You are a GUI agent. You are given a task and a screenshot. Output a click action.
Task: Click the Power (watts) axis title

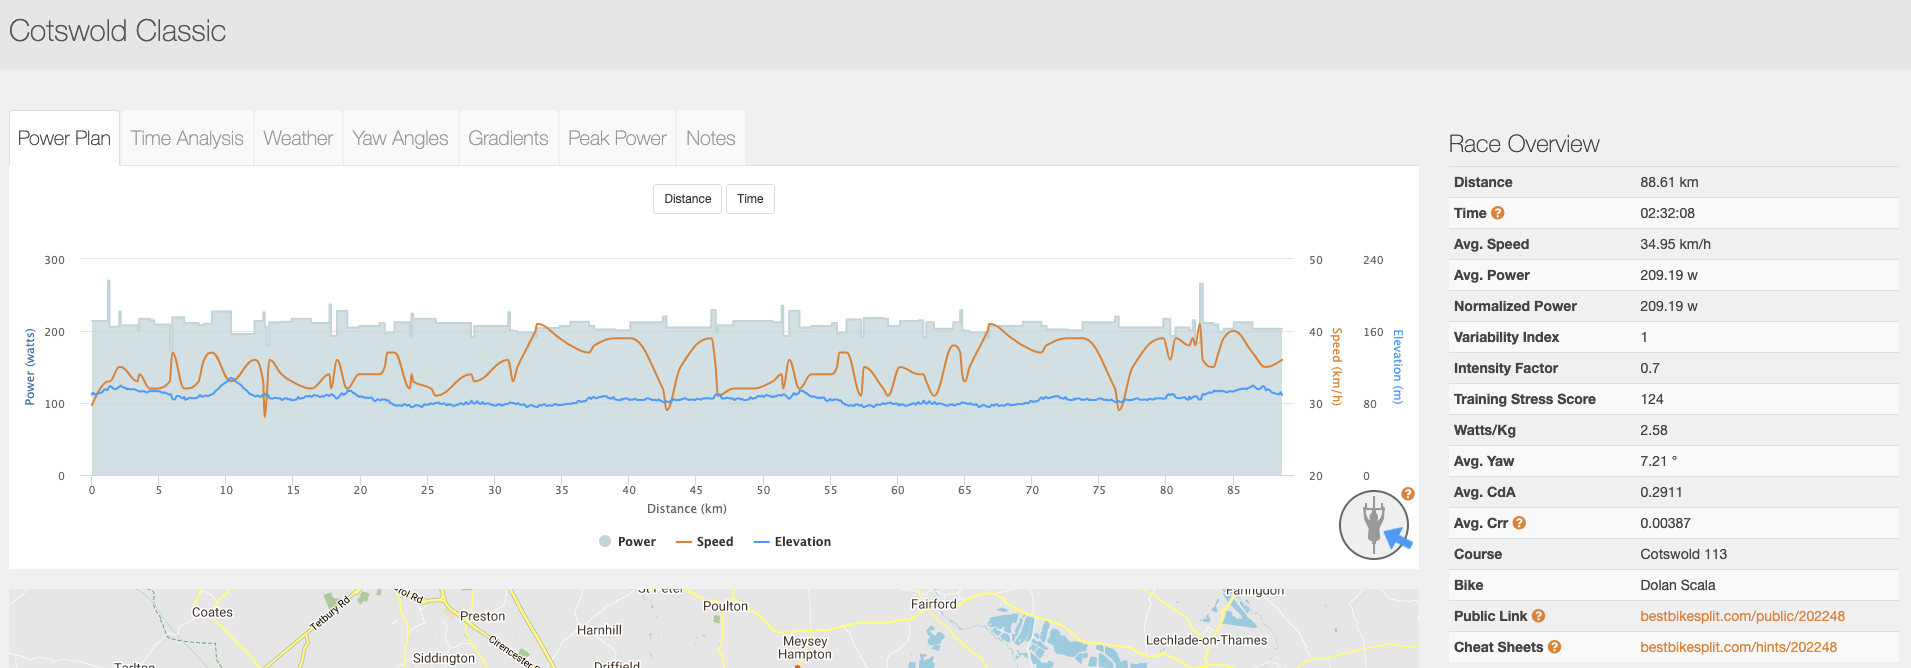click(30, 367)
